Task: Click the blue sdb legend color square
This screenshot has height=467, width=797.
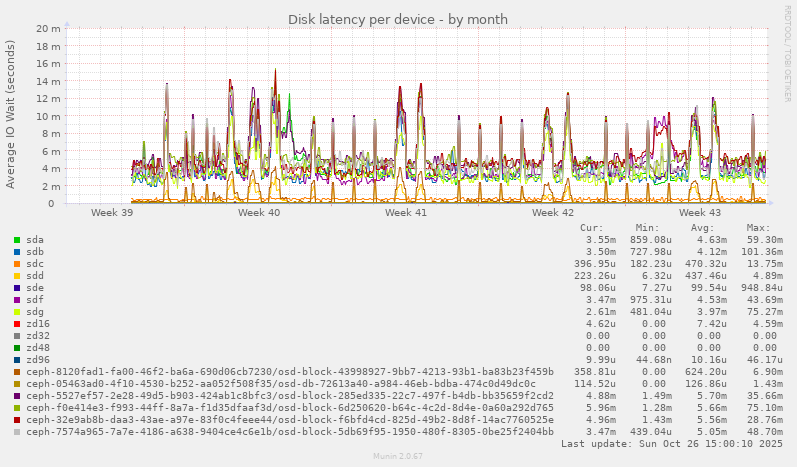Action: [17, 252]
